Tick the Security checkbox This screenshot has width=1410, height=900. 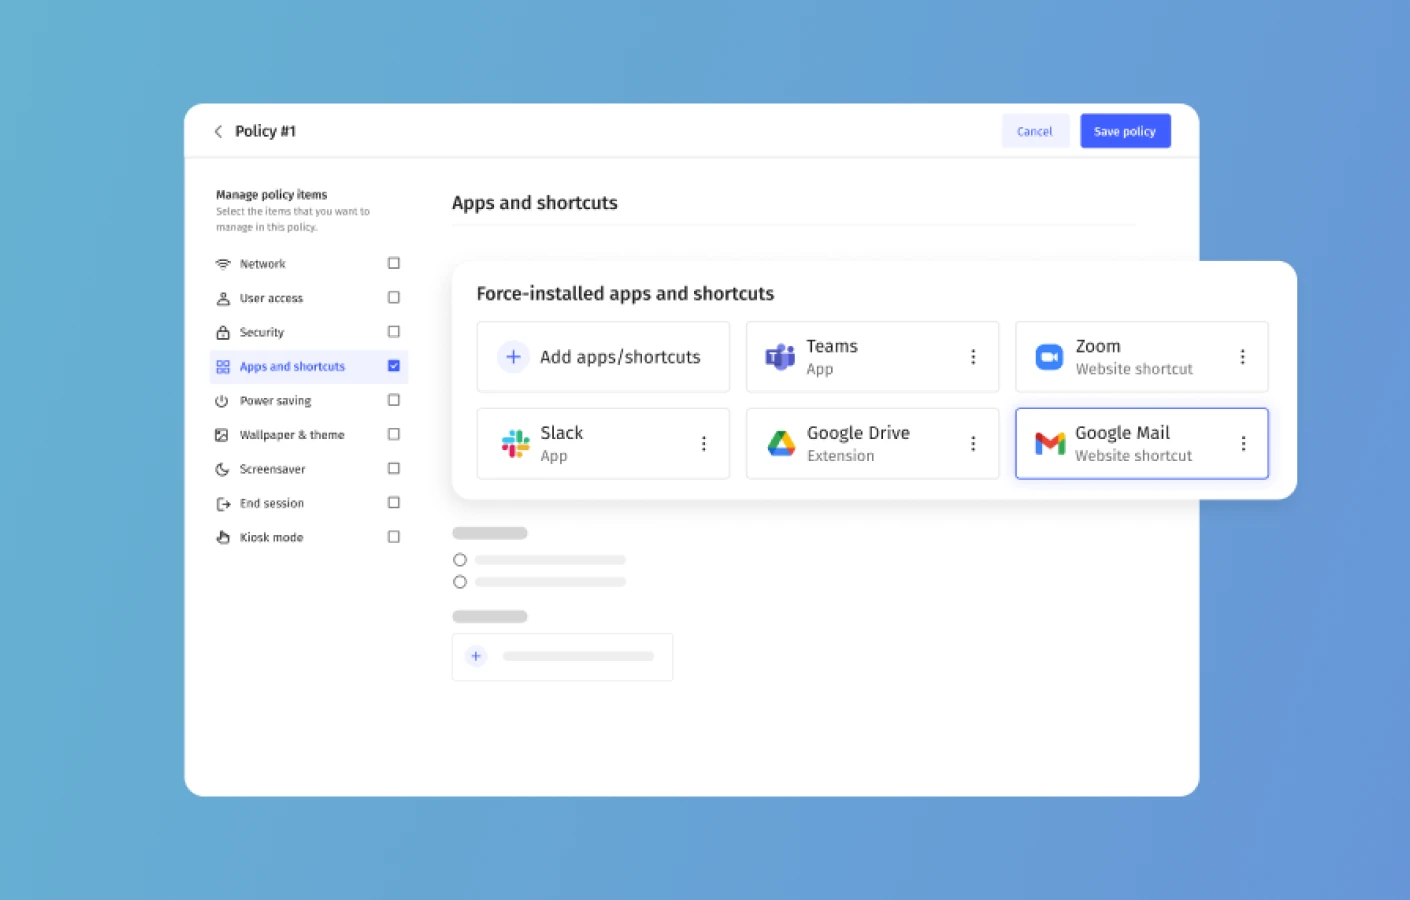(394, 332)
